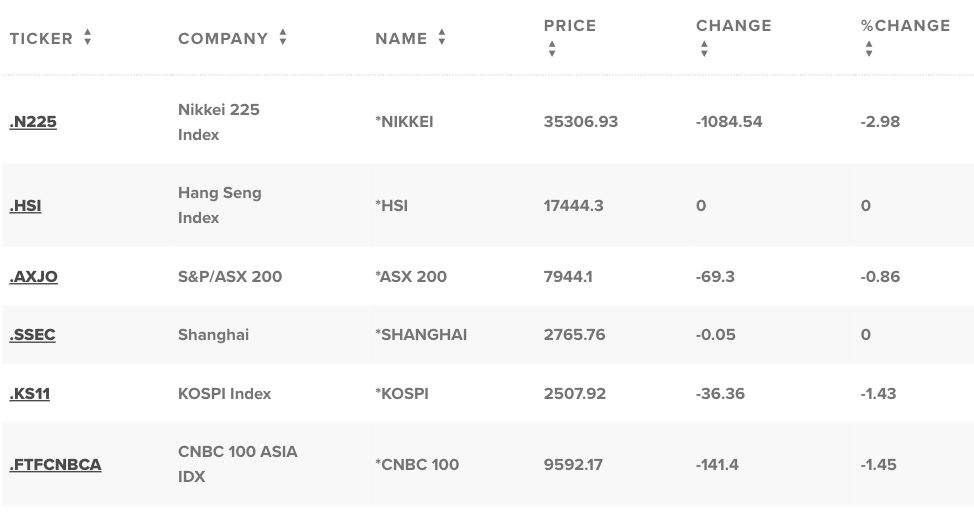This screenshot has height=522, width=974.
Task: Click the COMPANY column sort arrows icon
Action: coord(283,37)
